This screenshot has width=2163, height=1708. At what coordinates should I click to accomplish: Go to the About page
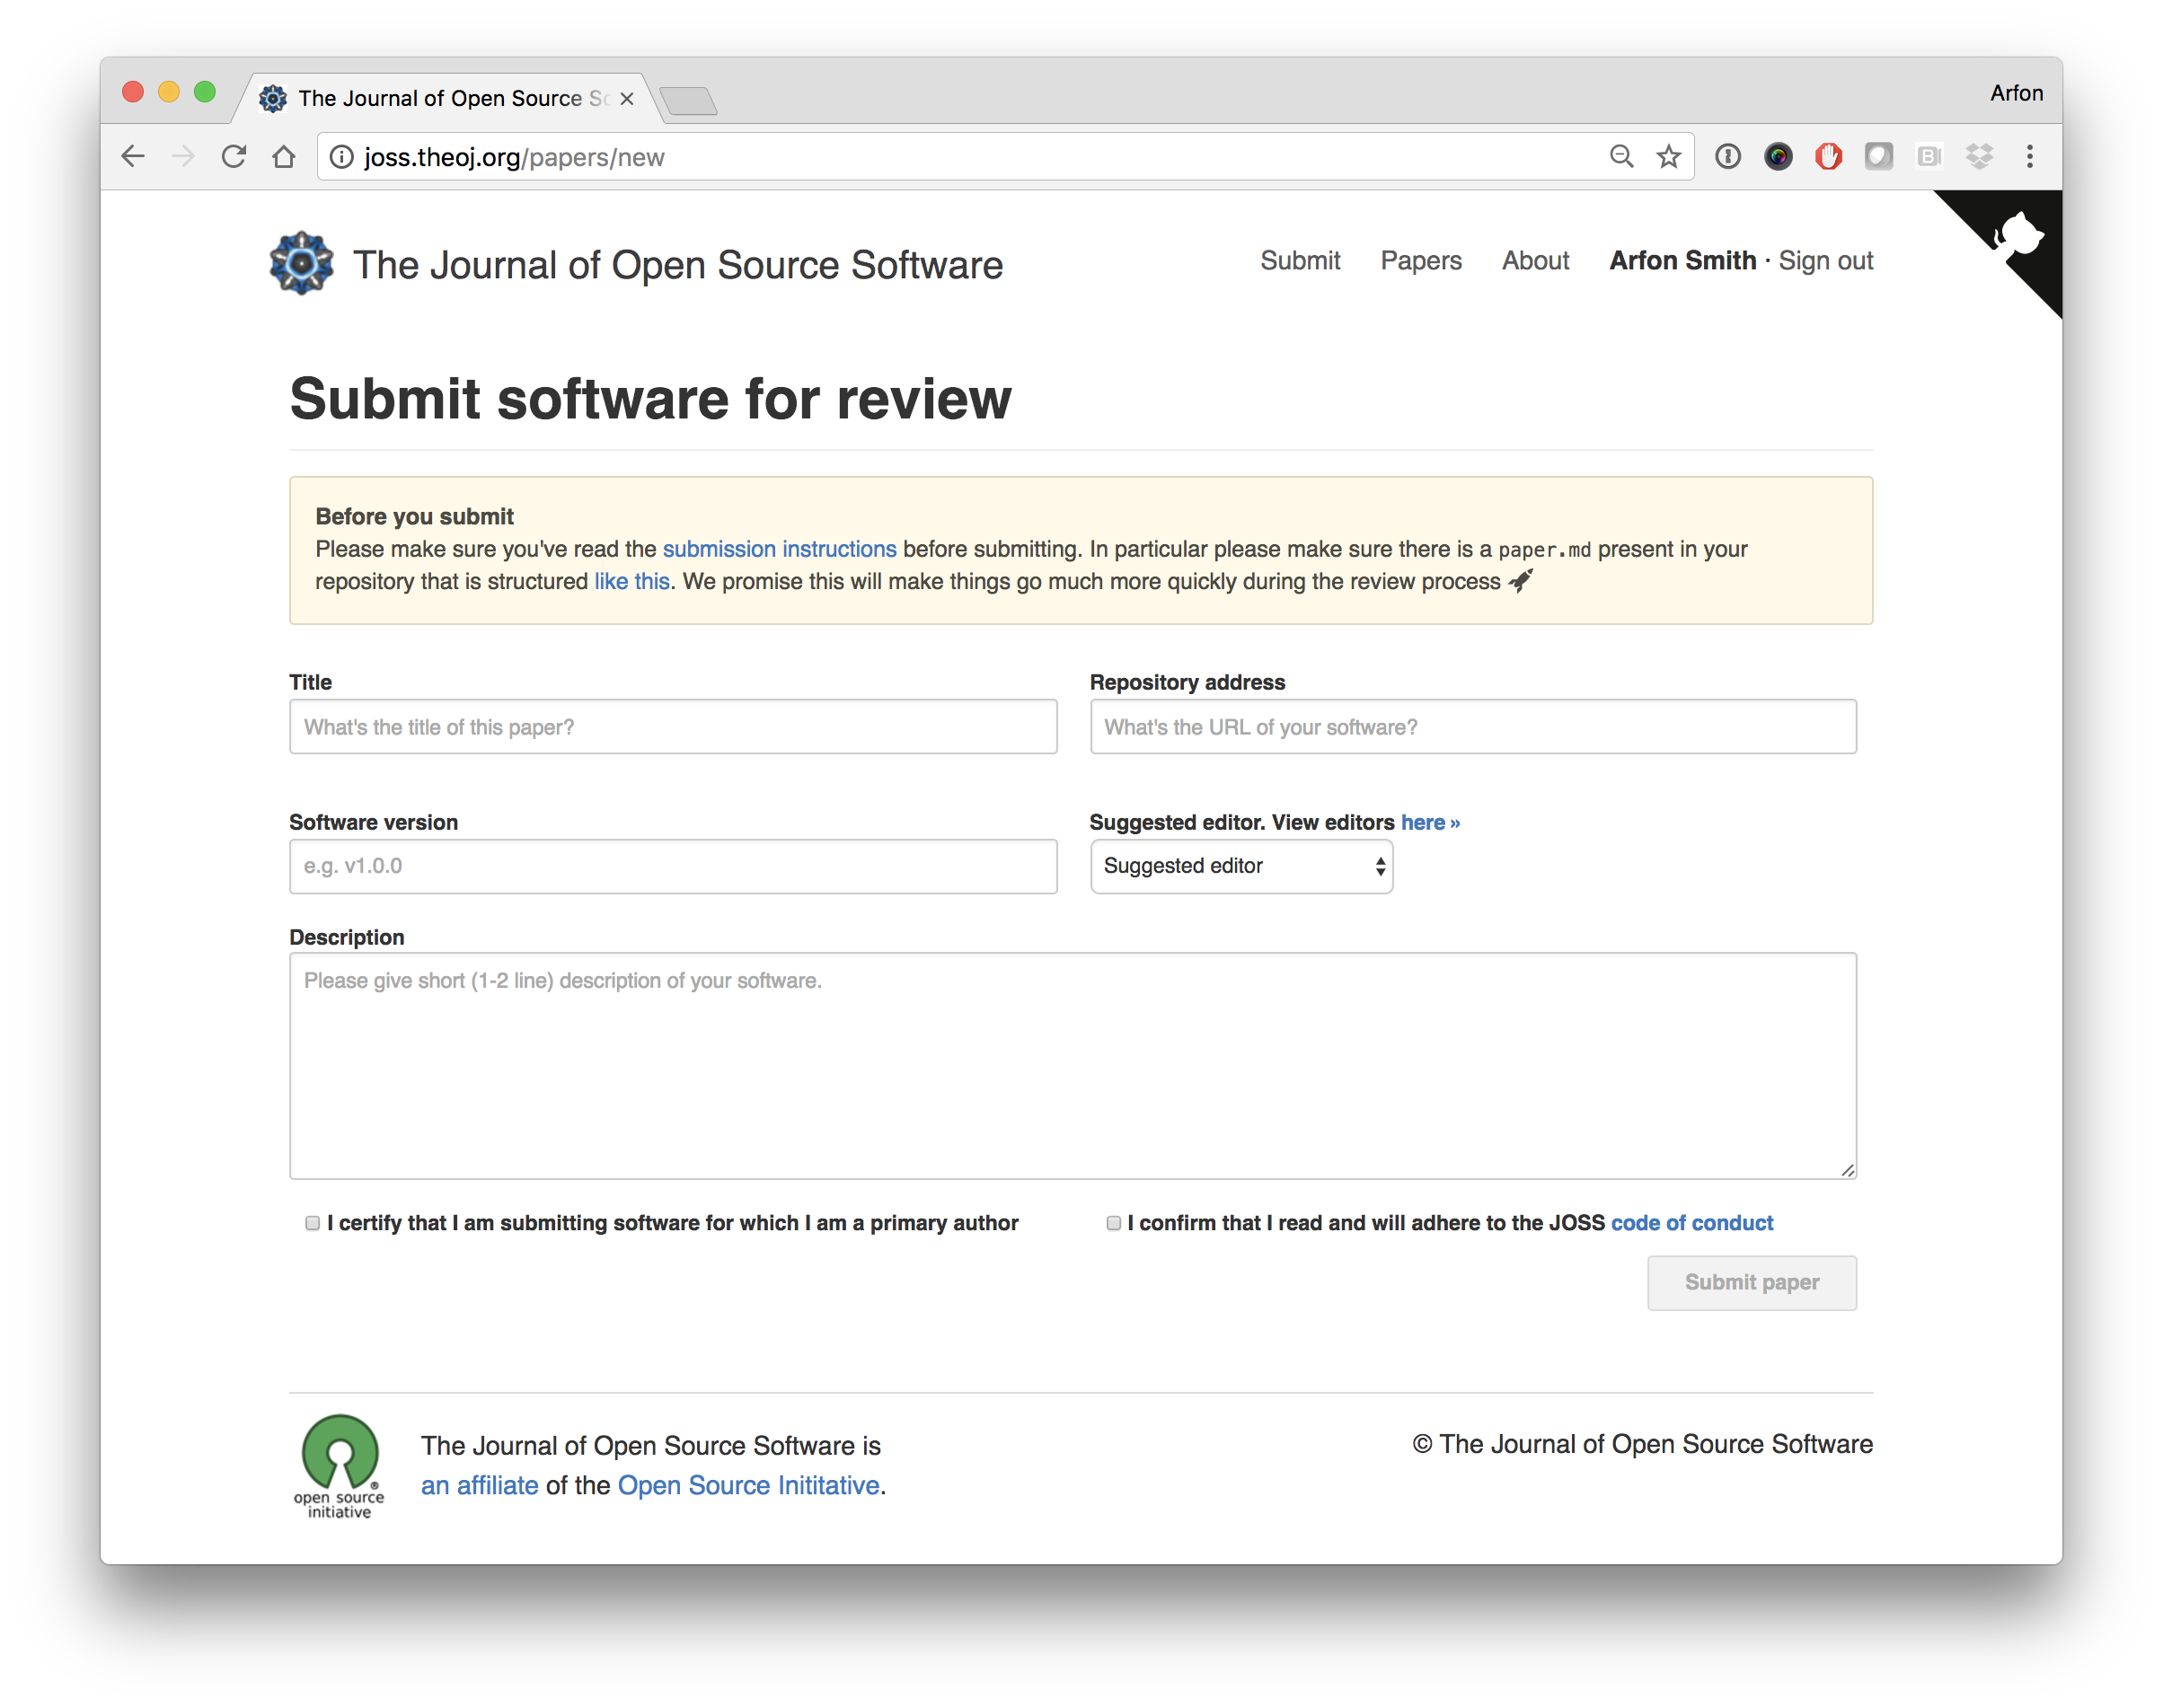pos(1535,261)
